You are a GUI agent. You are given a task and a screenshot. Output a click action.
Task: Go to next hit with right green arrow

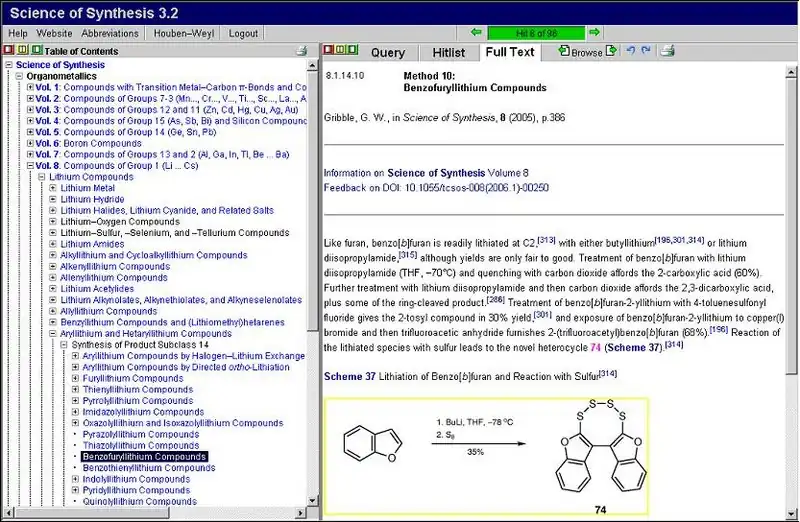click(594, 33)
